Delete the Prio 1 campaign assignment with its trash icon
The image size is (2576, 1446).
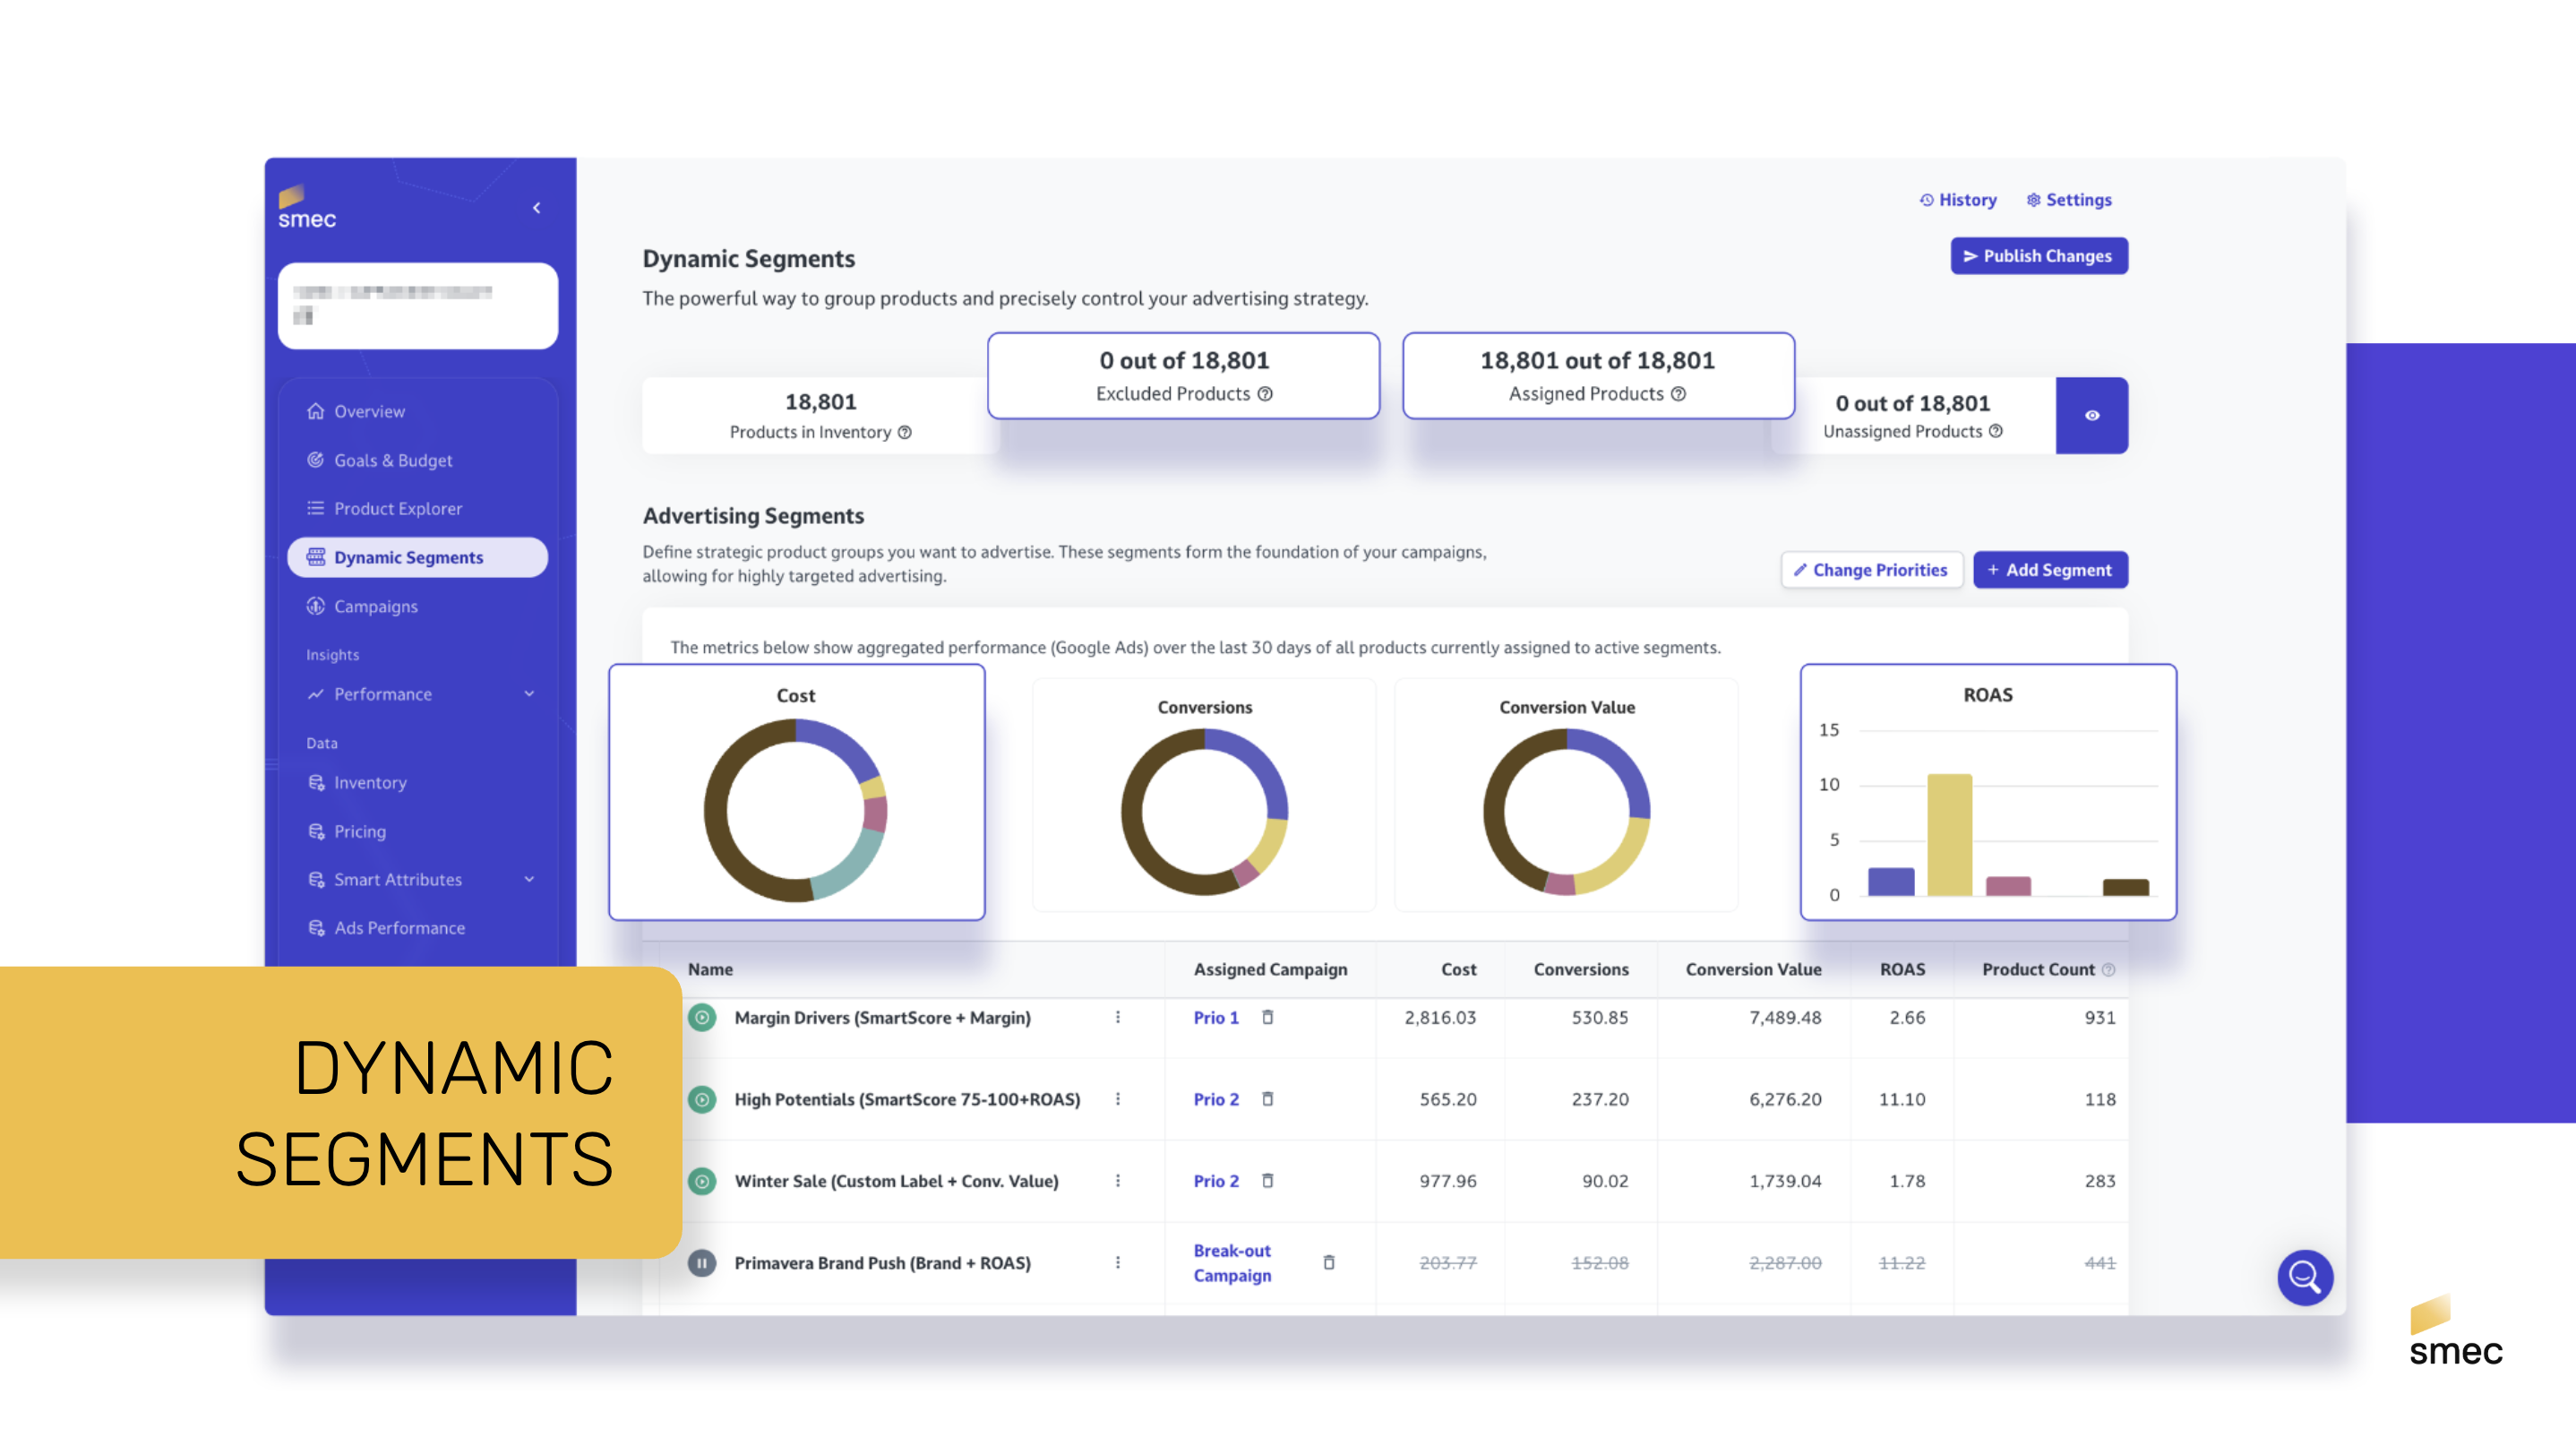tap(1267, 1017)
